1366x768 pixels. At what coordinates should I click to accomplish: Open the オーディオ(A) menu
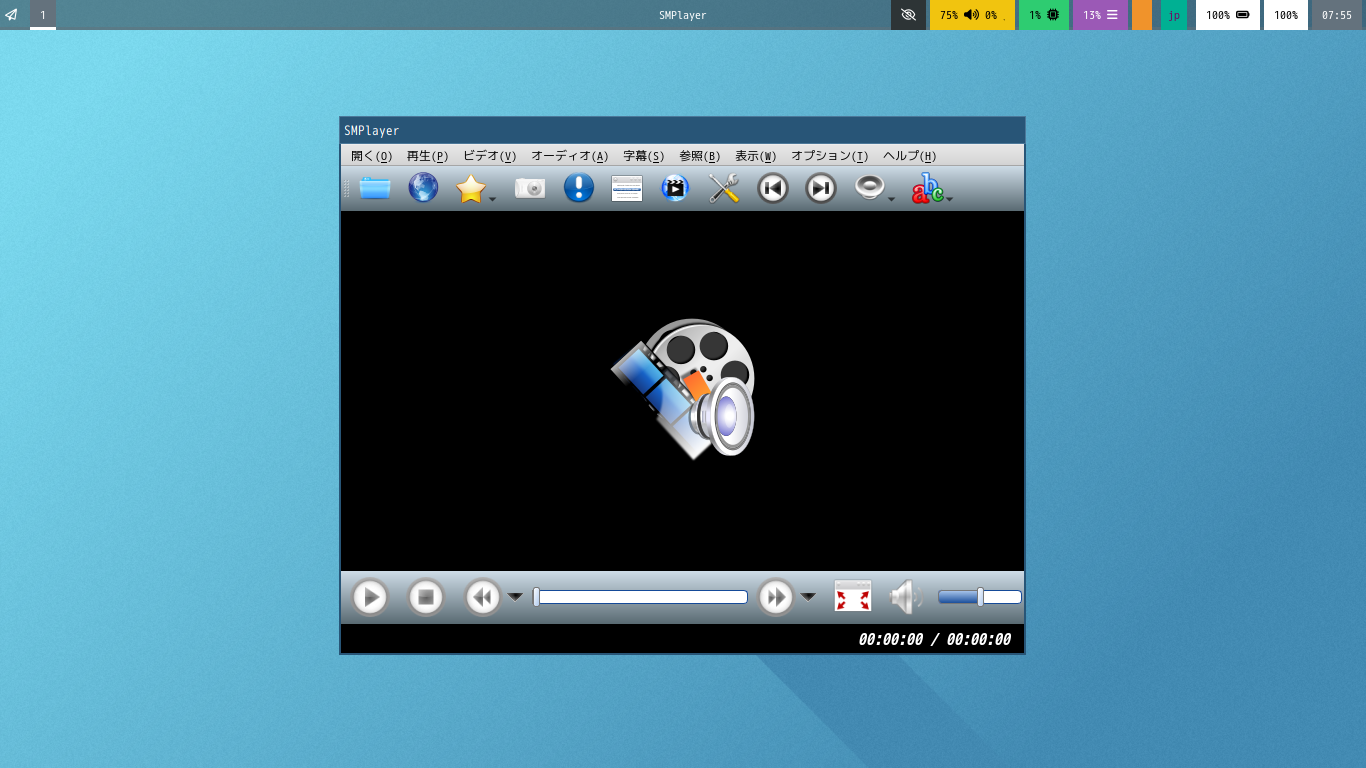pos(569,156)
